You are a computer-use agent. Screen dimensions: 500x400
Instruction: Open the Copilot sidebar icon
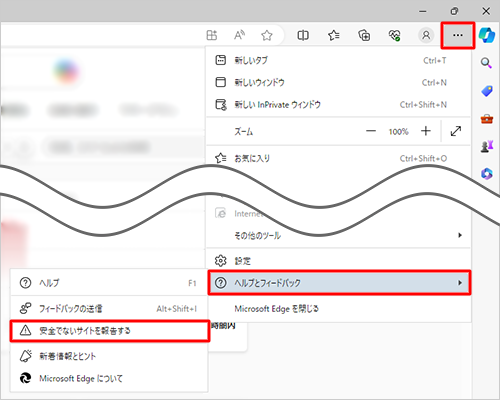click(487, 35)
